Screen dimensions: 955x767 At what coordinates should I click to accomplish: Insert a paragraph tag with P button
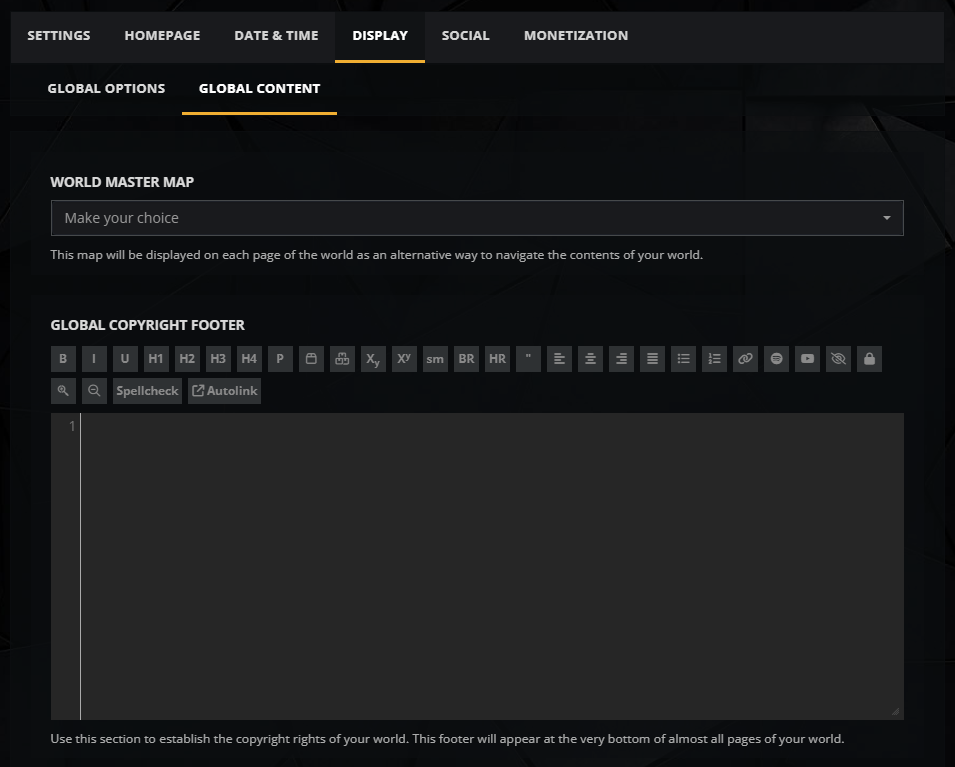pos(280,359)
